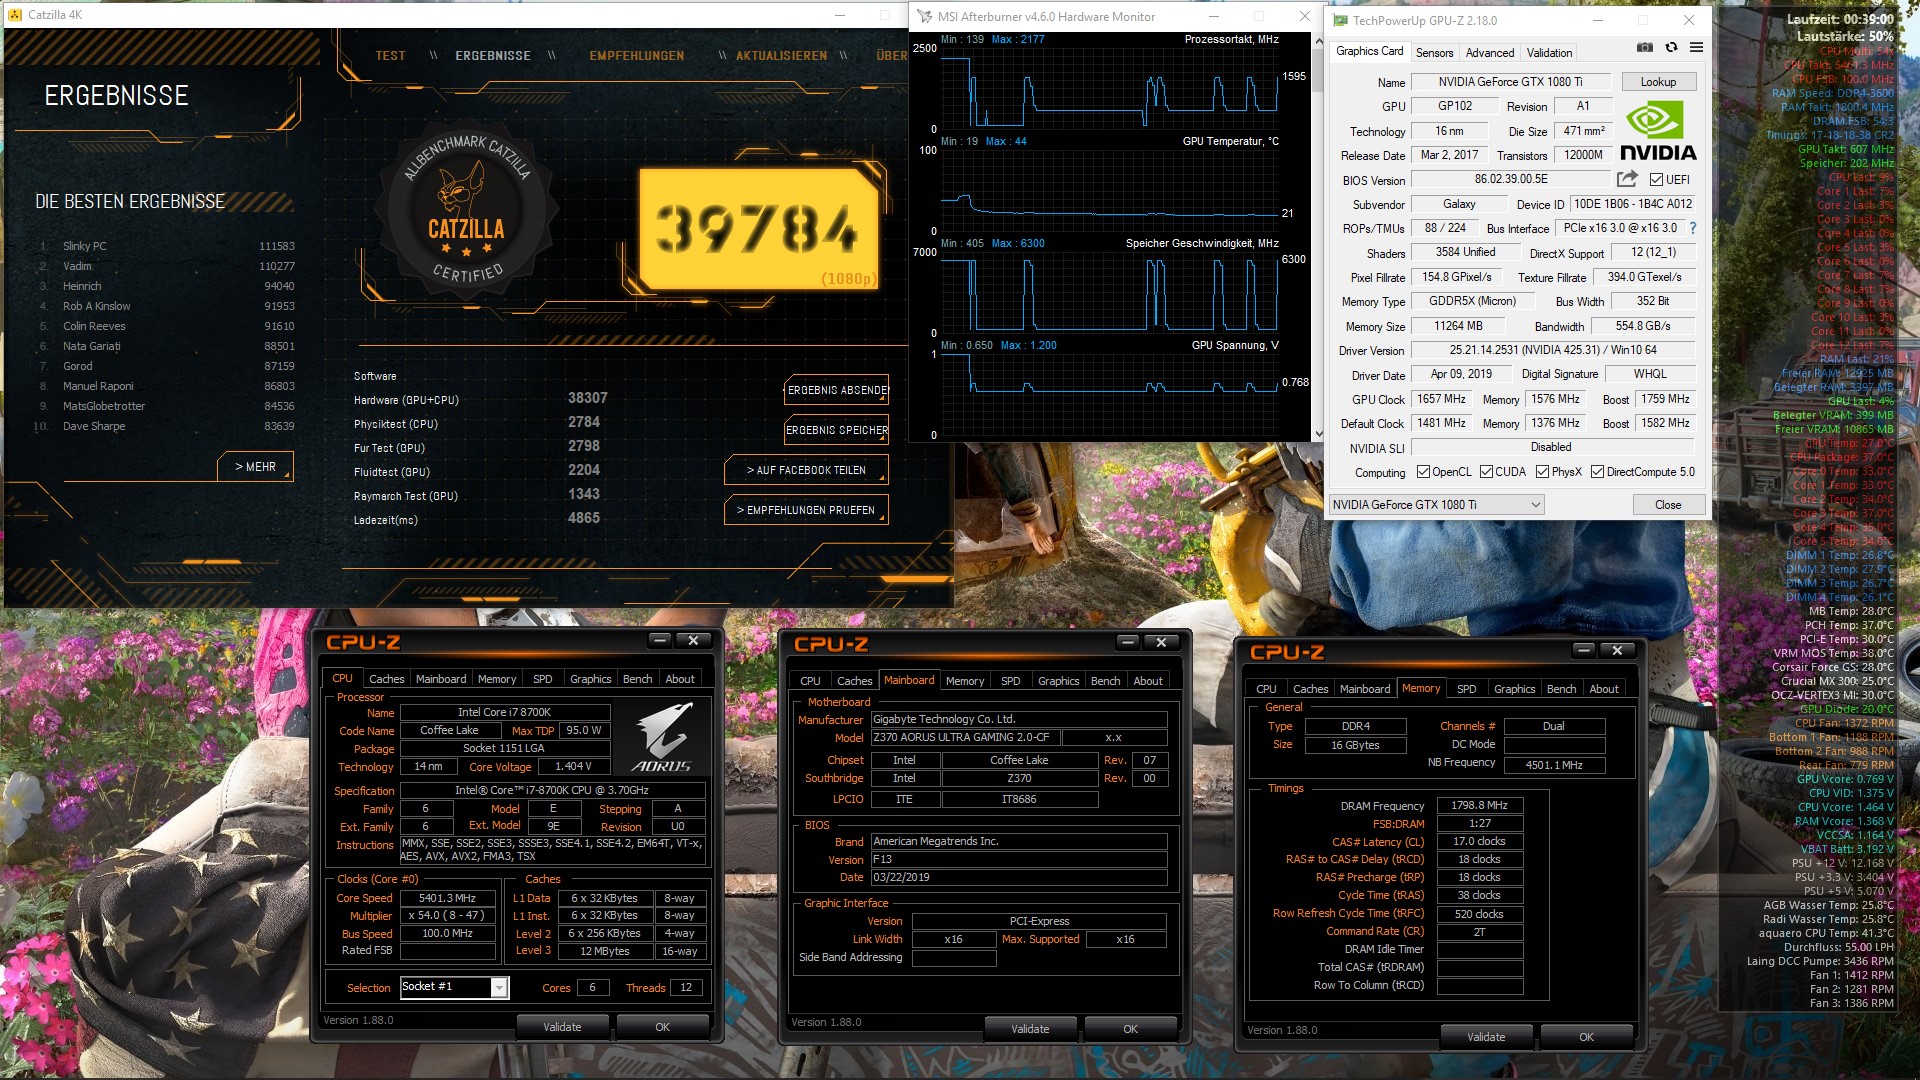Click Validate in CPU-Z window showing DRAM timings
Image resolution: width=1920 pixels, height=1080 pixels.
click(x=1486, y=1037)
